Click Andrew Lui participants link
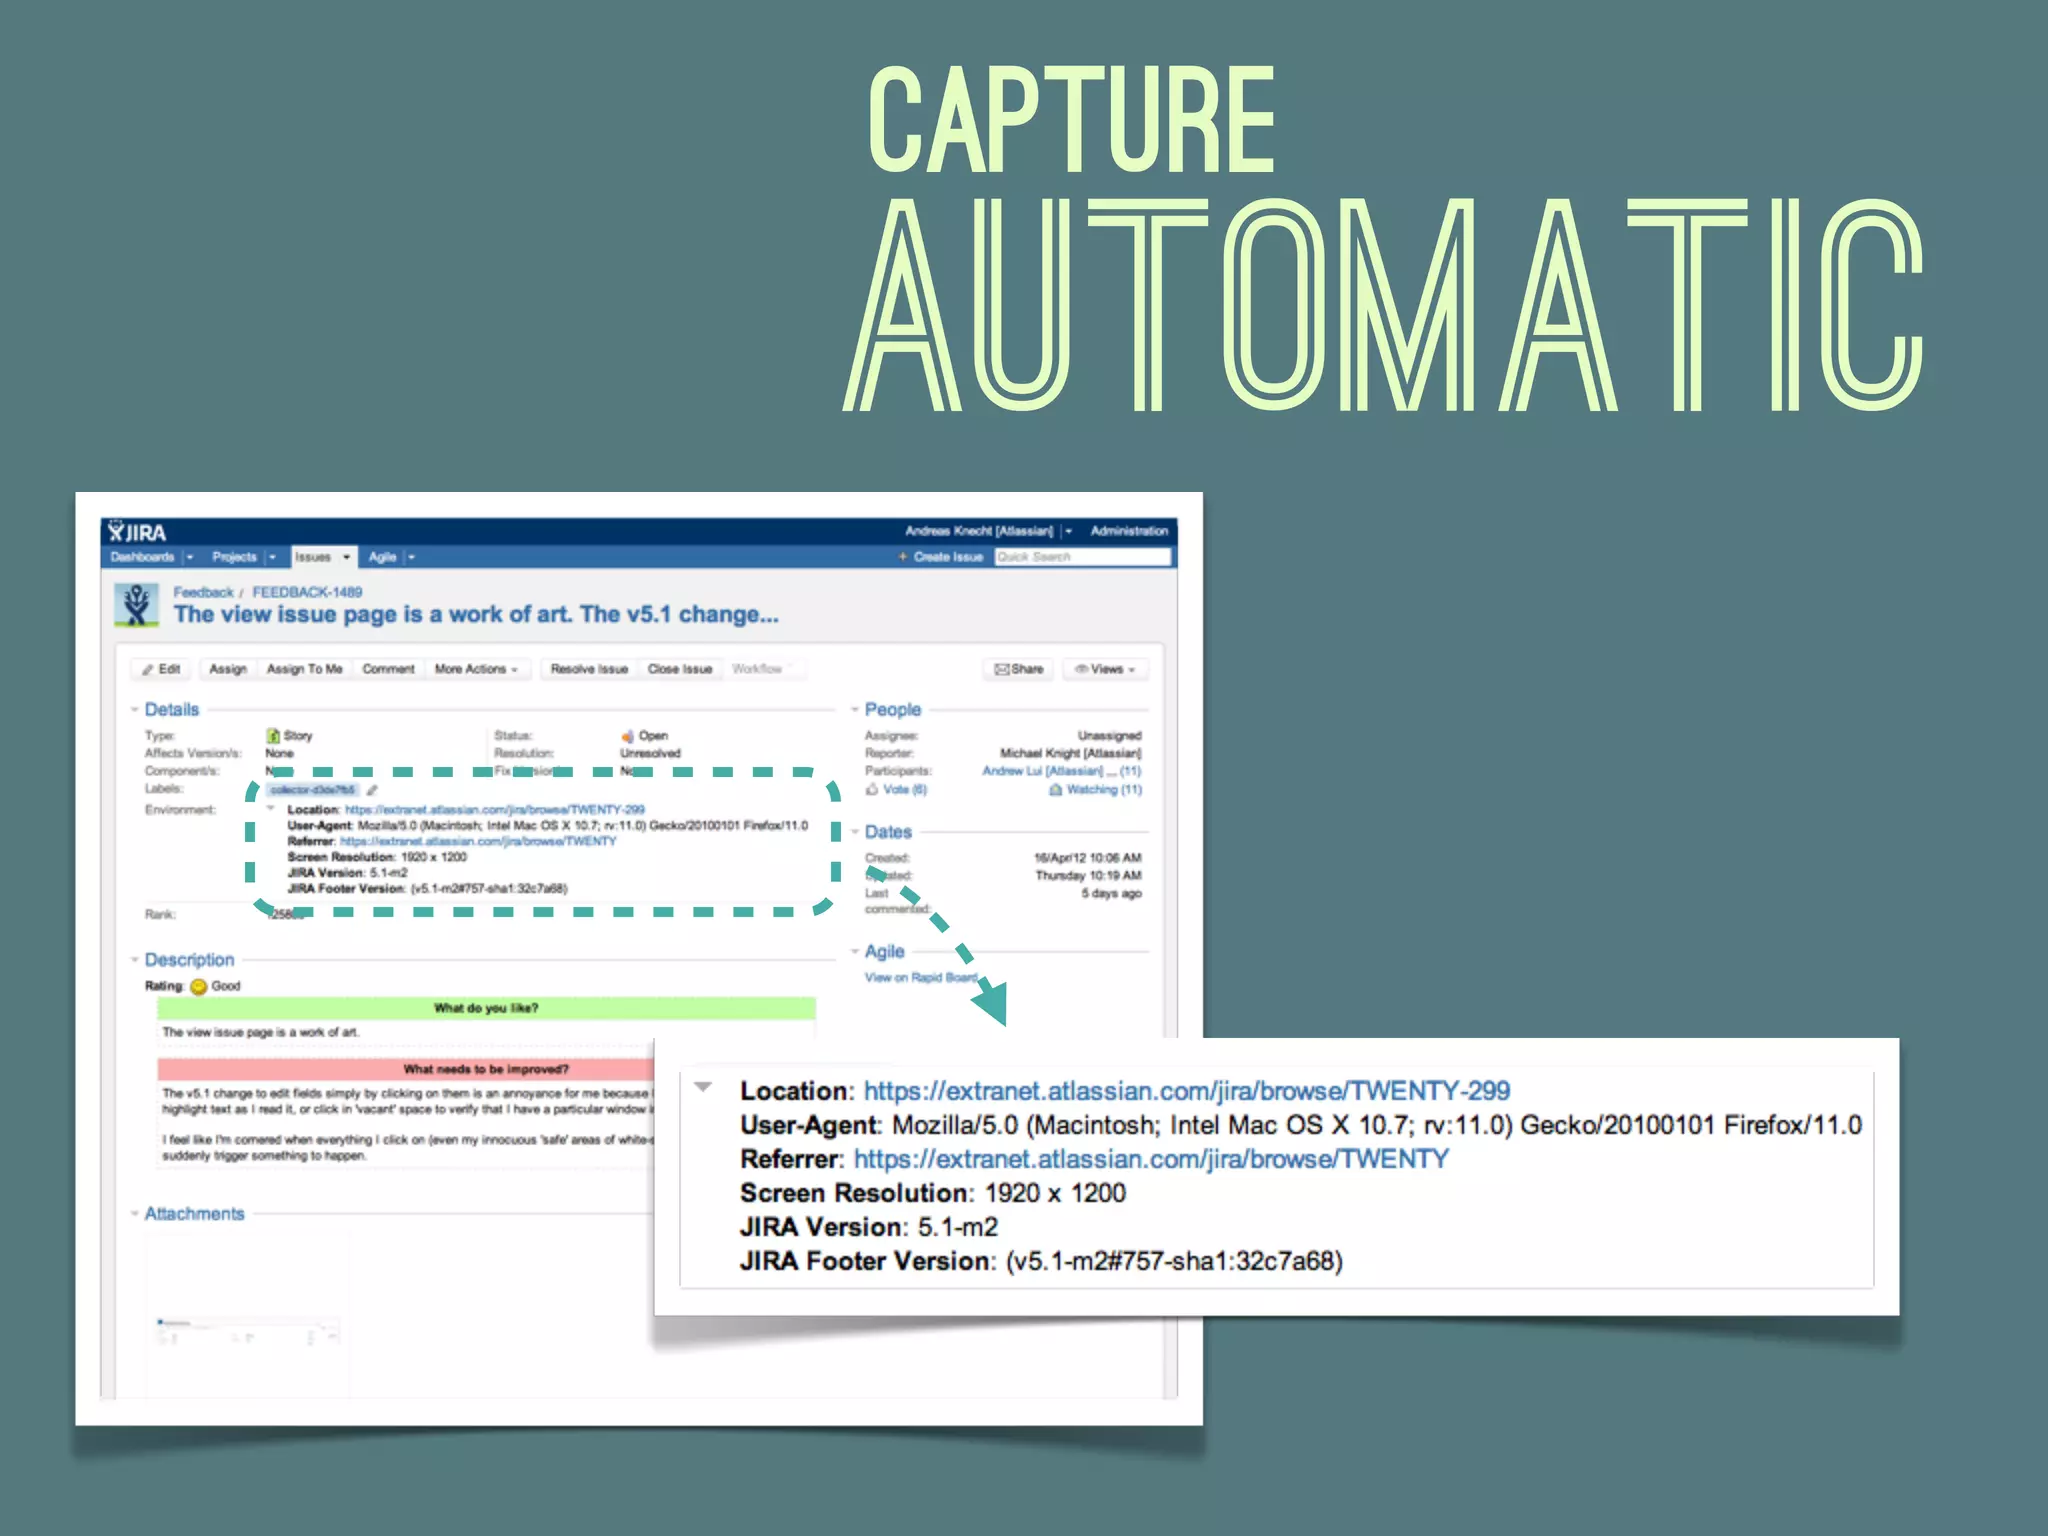This screenshot has width=2048, height=1536. click(1043, 771)
